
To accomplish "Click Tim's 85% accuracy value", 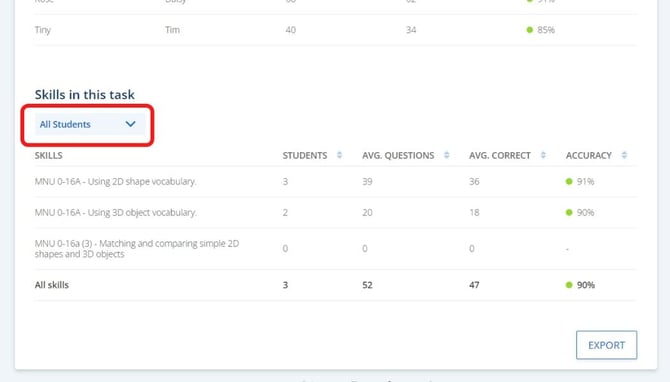I will 546,30.
